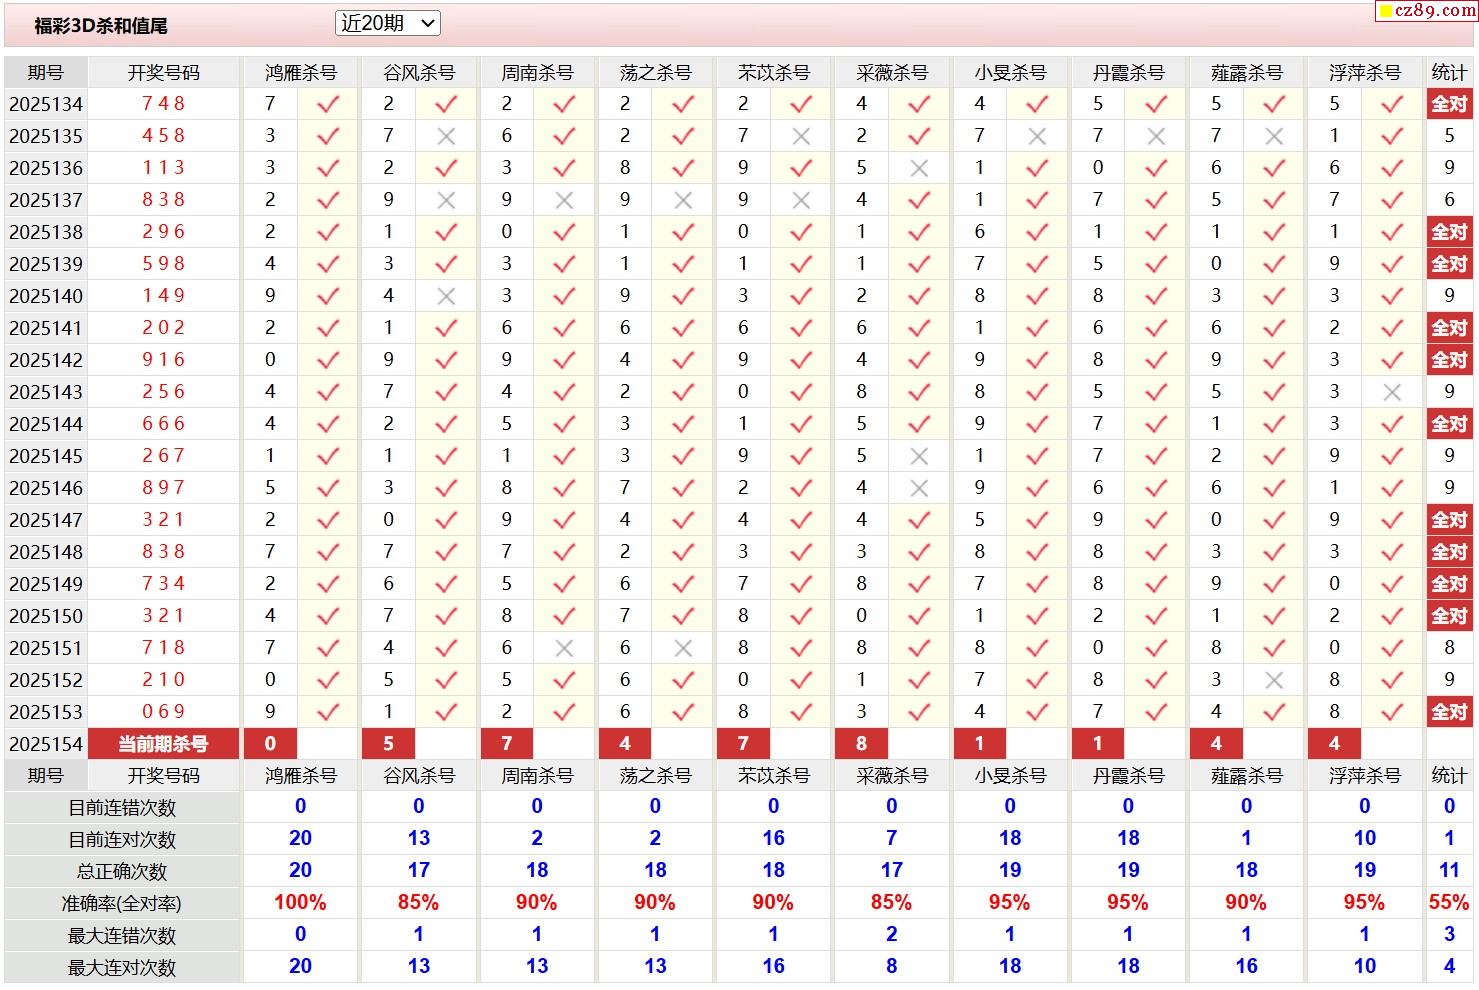Click the 目前连对次数 row label
The width and height of the screenshot is (1479, 990).
(122, 840)
